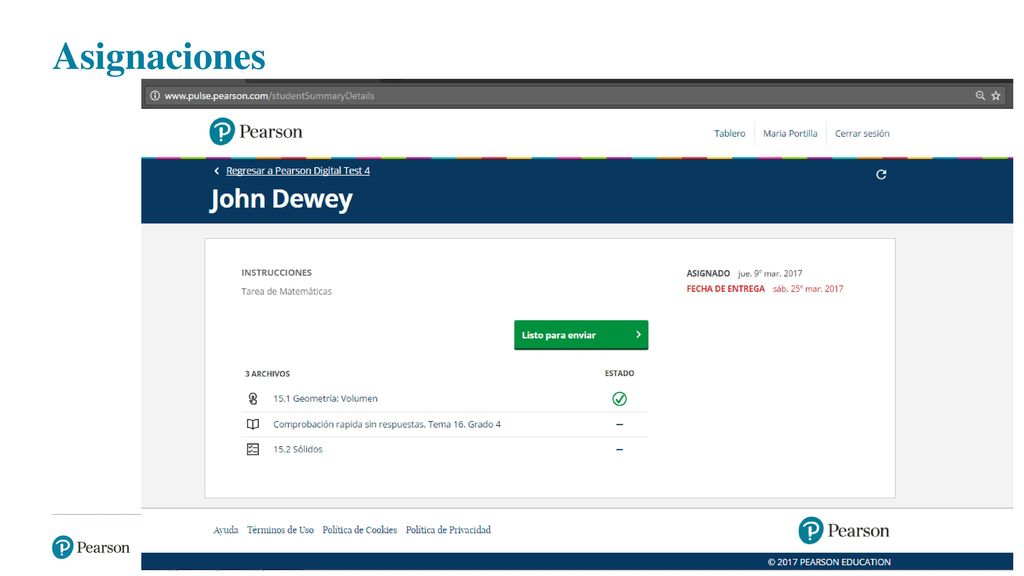1024x576 pixels.
Task: Click the back chevron beside Regresar link
Action: coord(217,170)
